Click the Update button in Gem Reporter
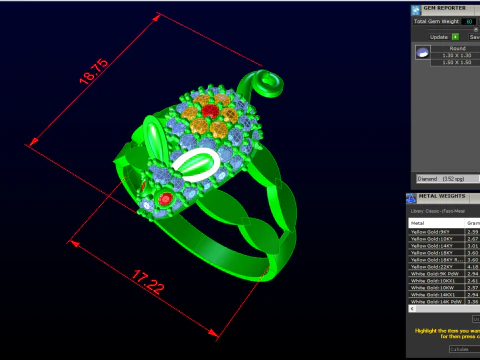The height and width of the screenshot is (360, 480). coord(439,37)
